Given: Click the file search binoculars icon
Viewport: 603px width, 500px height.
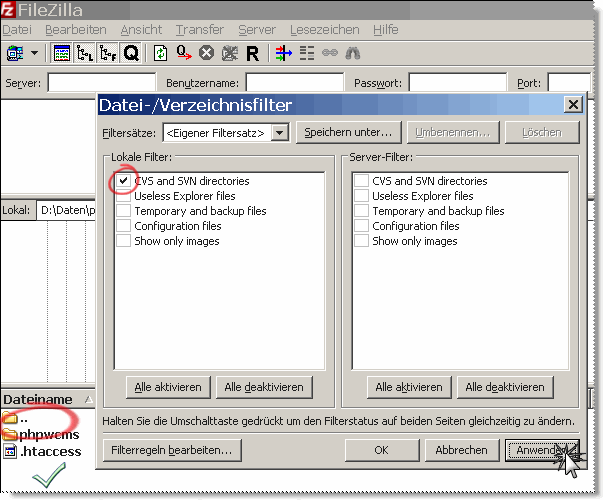Looking at the screenshot, I should (353, 53).
